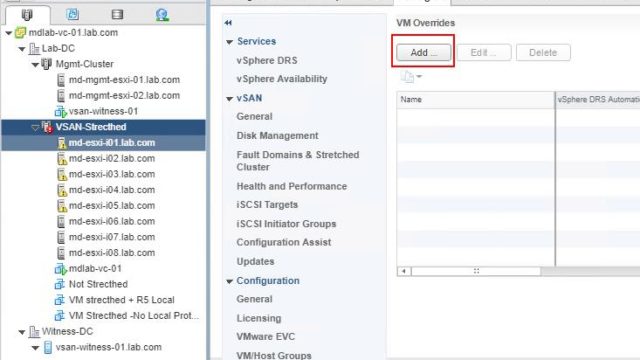Click the alert cluster icon of VSAN-Strecthed

47,127
